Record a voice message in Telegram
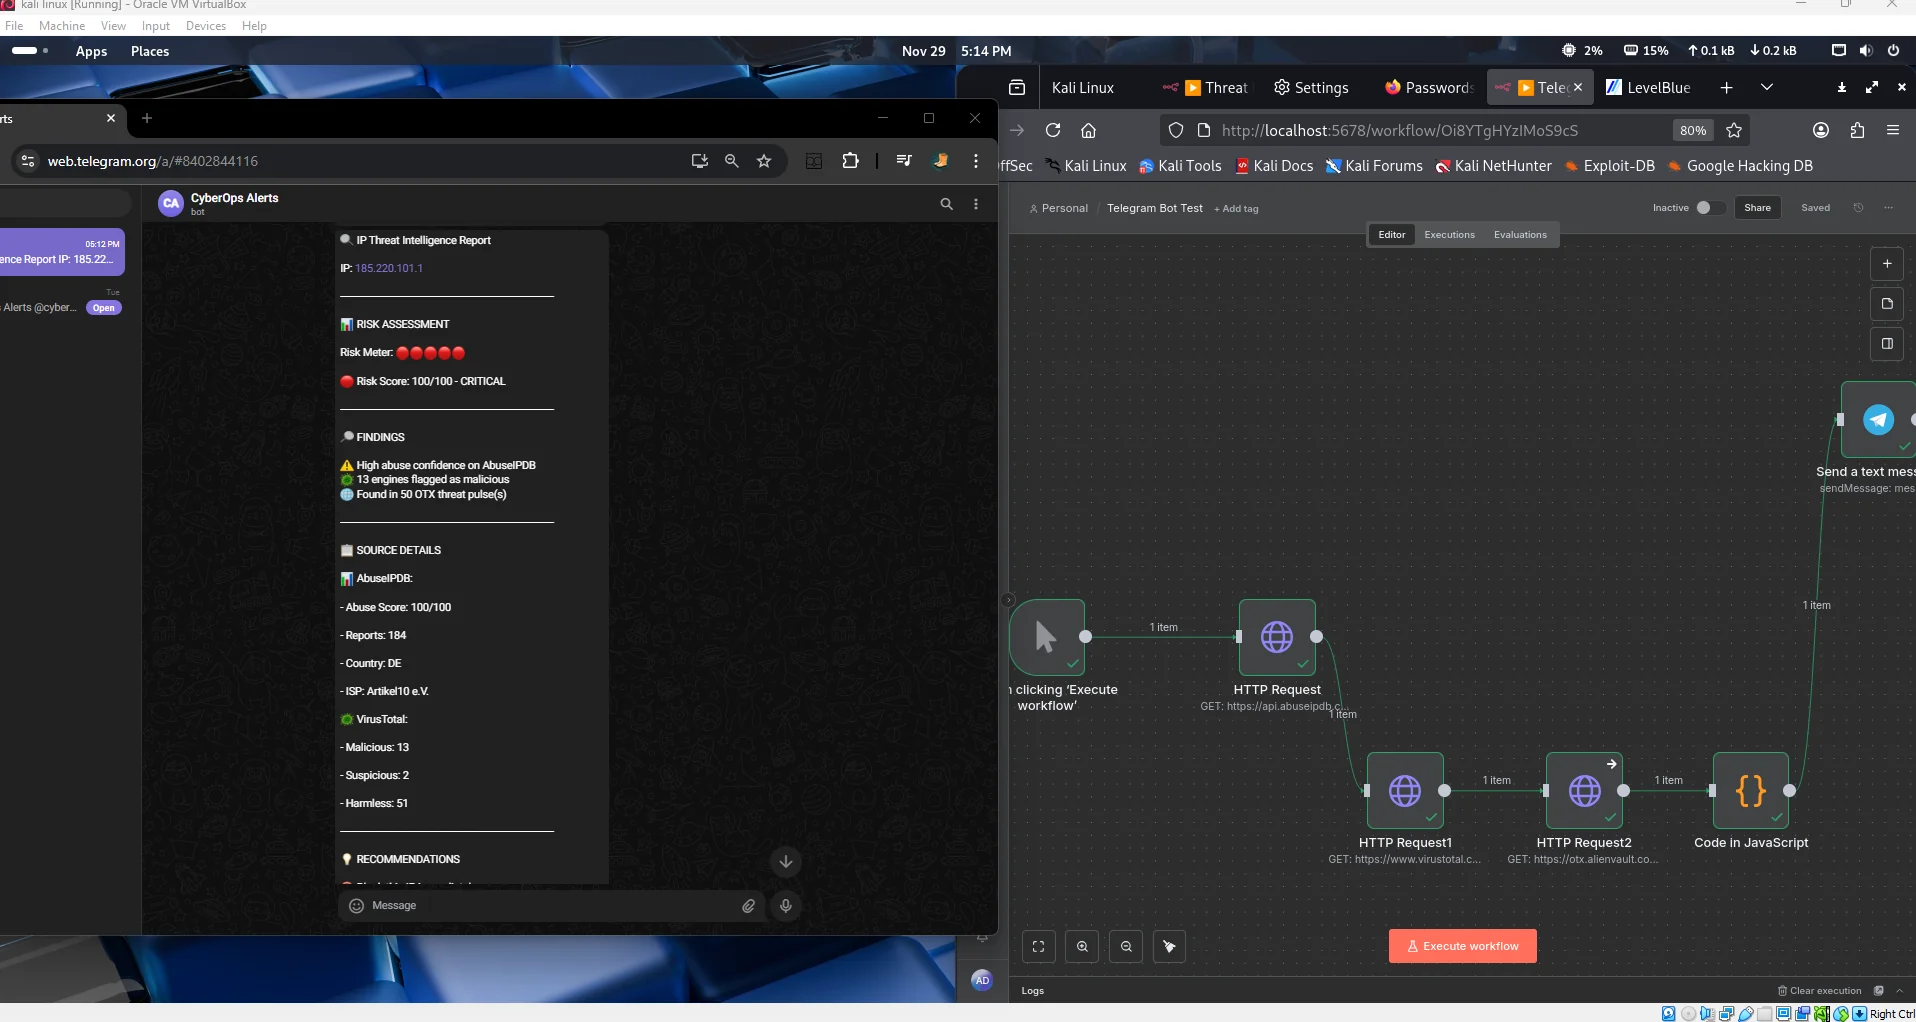Screen dimensions: 1916x1022 pos(786,906)
